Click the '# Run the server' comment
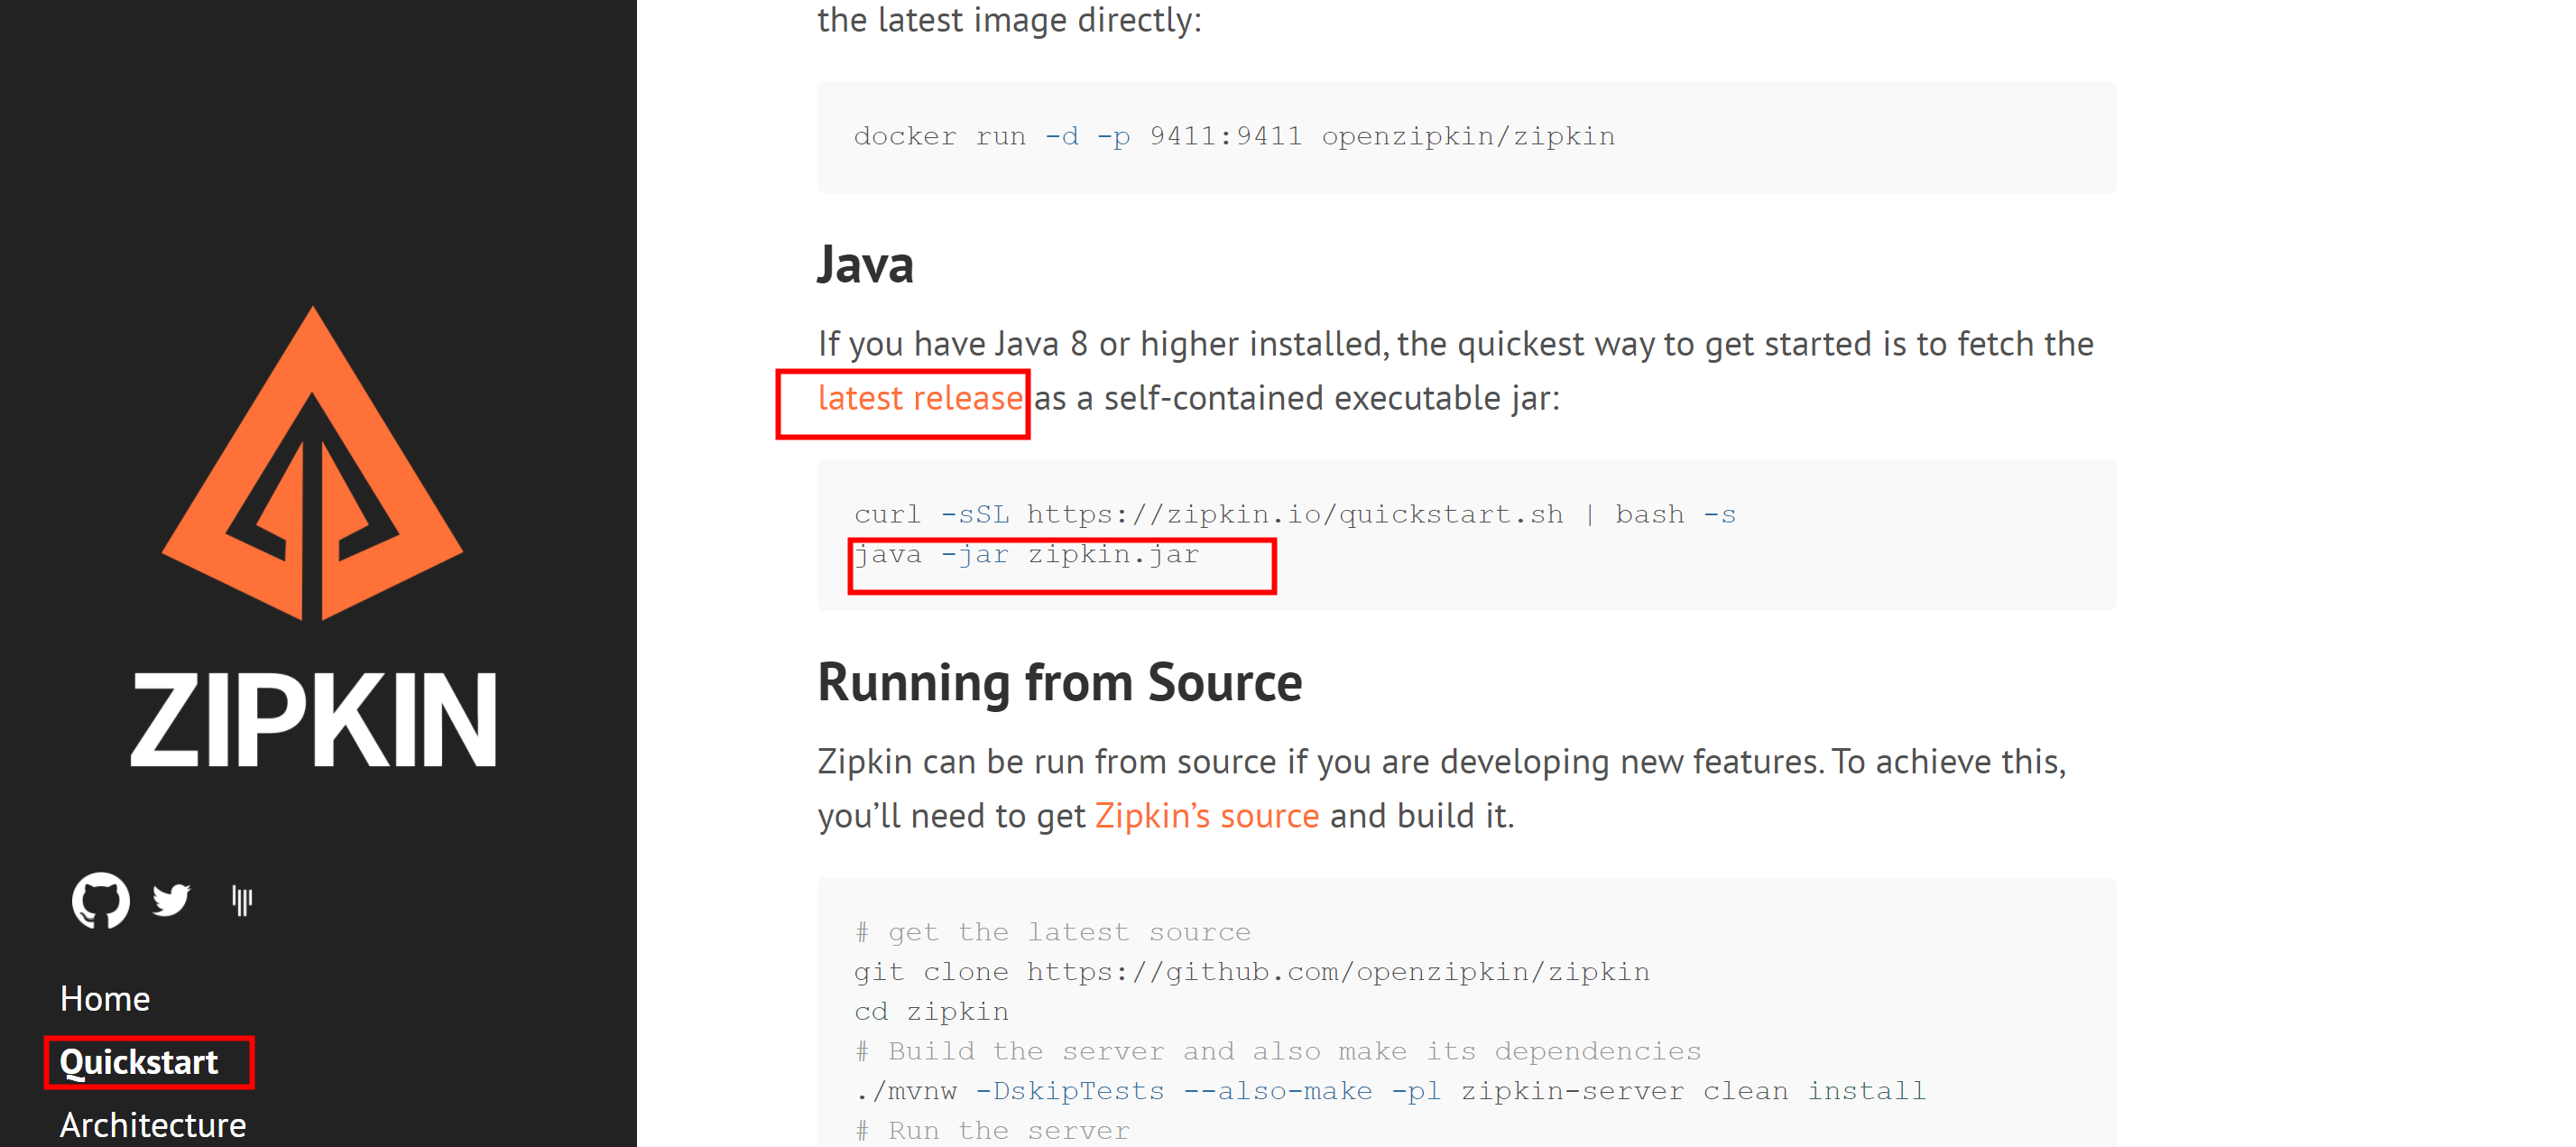The width and height of the screenshot is (2576, 1147). pyautogui.click(x=992, y=1130)
